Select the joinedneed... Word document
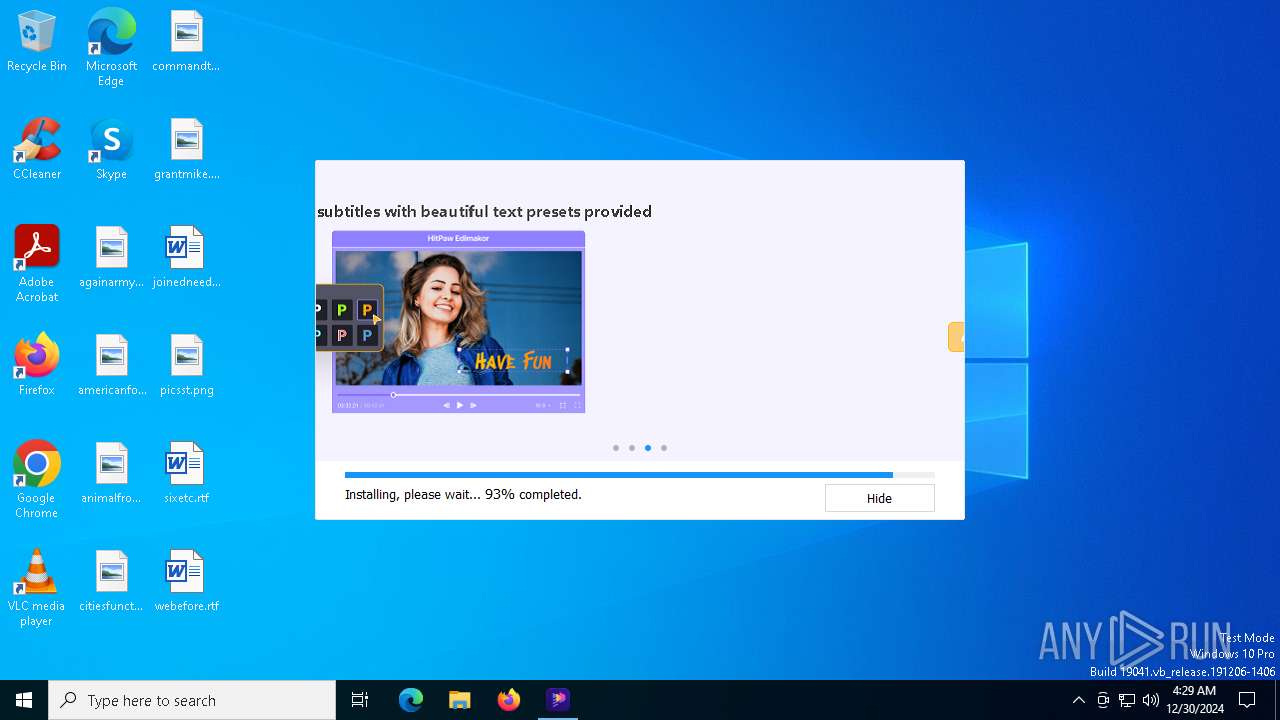 [186, 258]
